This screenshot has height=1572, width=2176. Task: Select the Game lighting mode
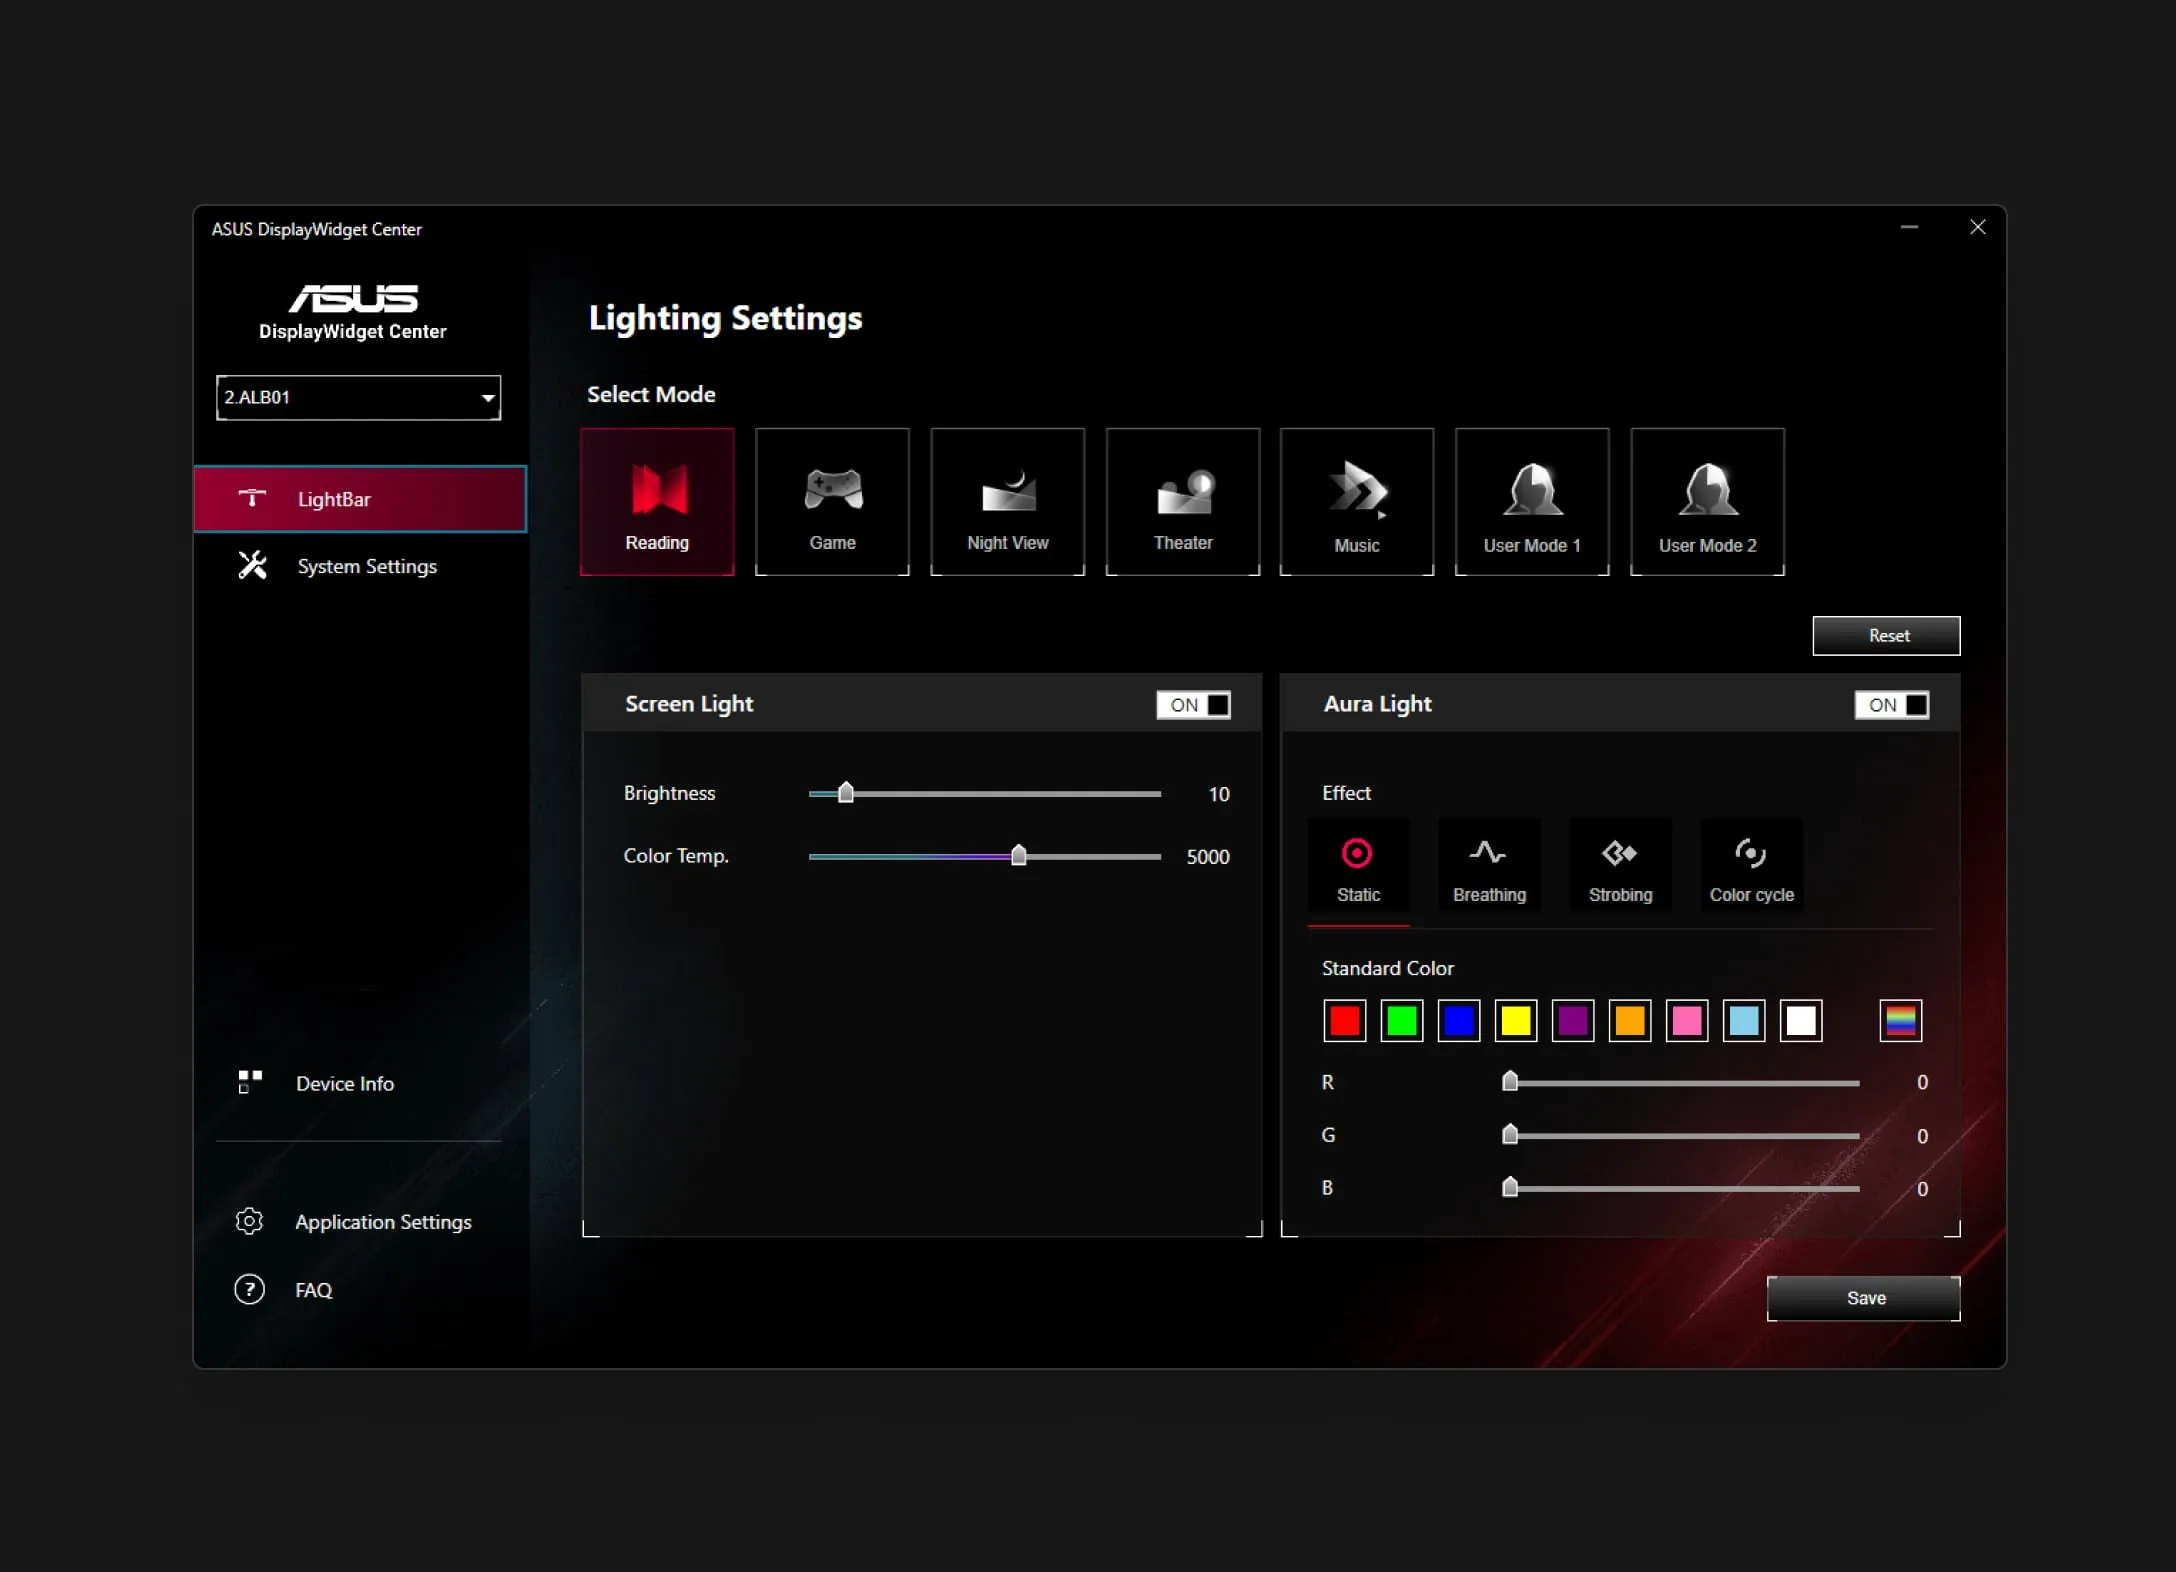(x=833, y=500)
